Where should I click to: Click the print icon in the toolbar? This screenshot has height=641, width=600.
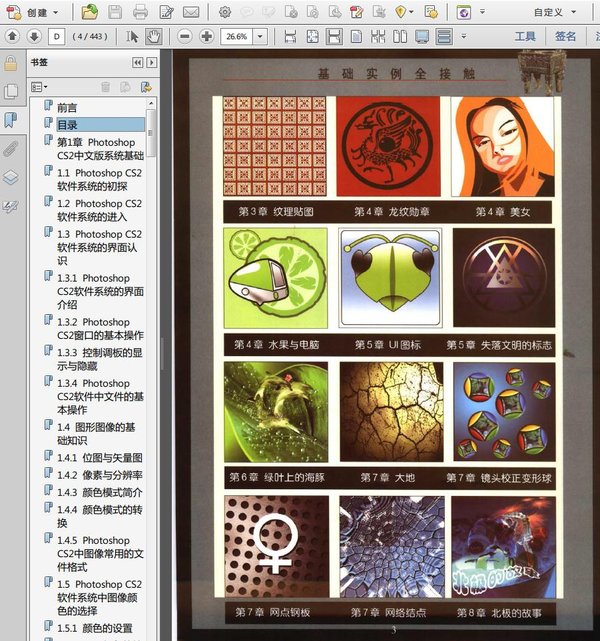(140, 12)
